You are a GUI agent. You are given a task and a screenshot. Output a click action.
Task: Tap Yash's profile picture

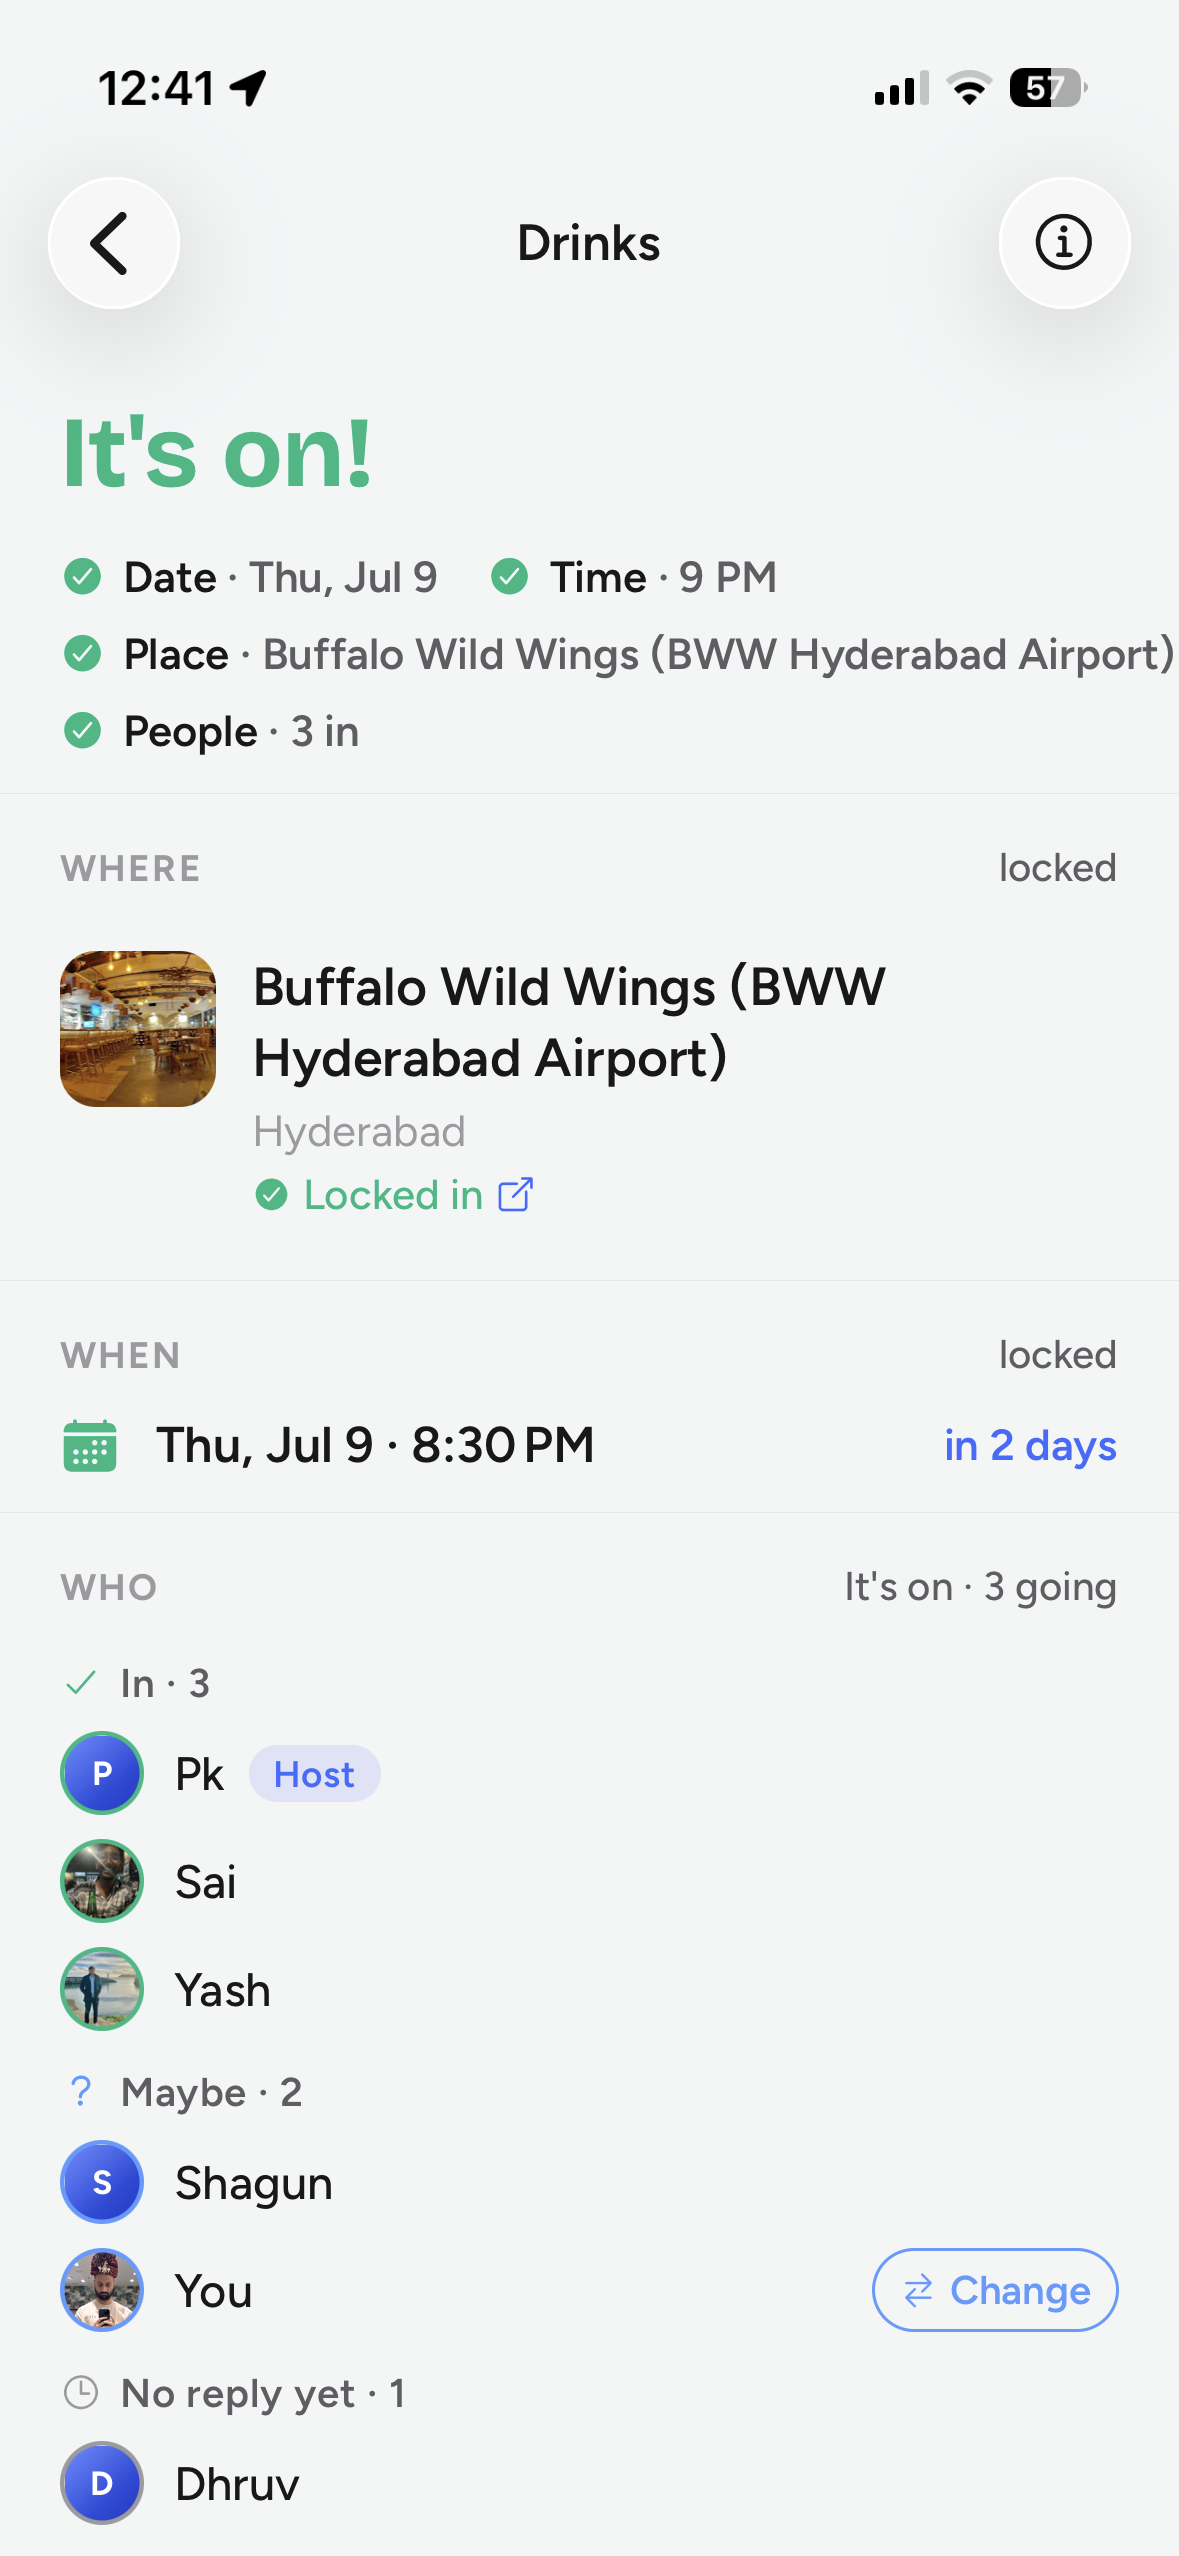click(102, 1989)
